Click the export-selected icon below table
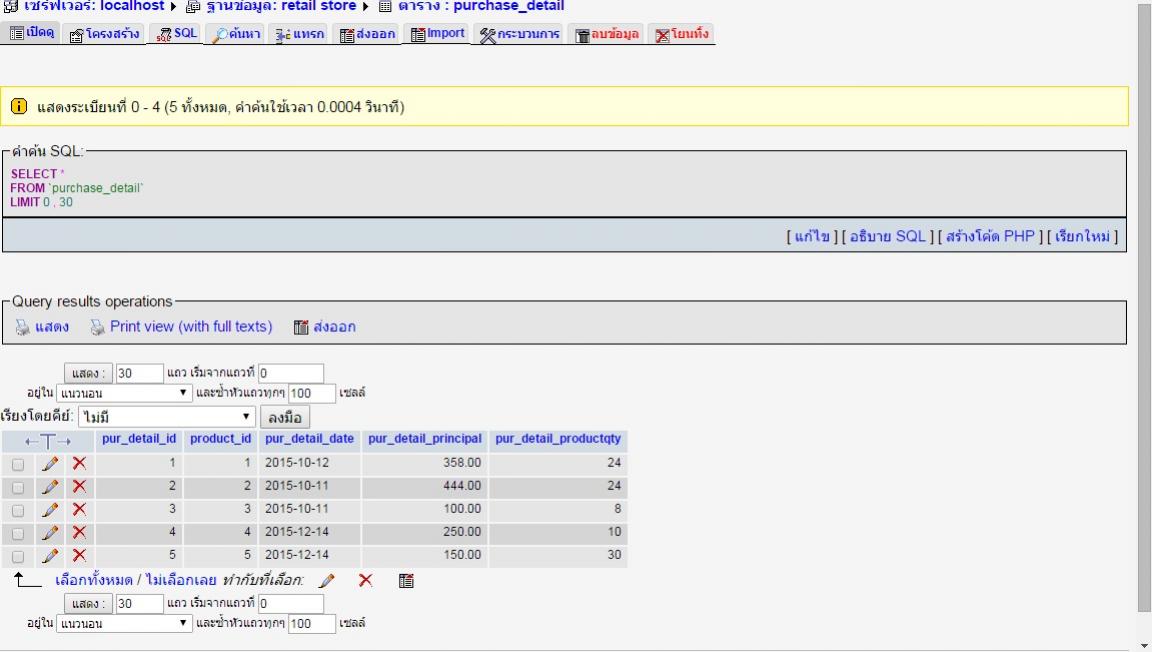 click(406, 581)
